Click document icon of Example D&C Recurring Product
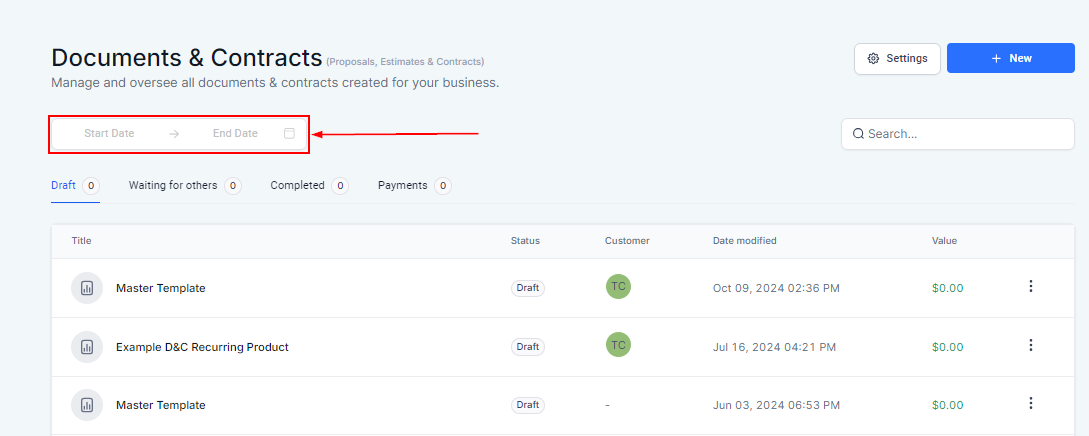 87,346
